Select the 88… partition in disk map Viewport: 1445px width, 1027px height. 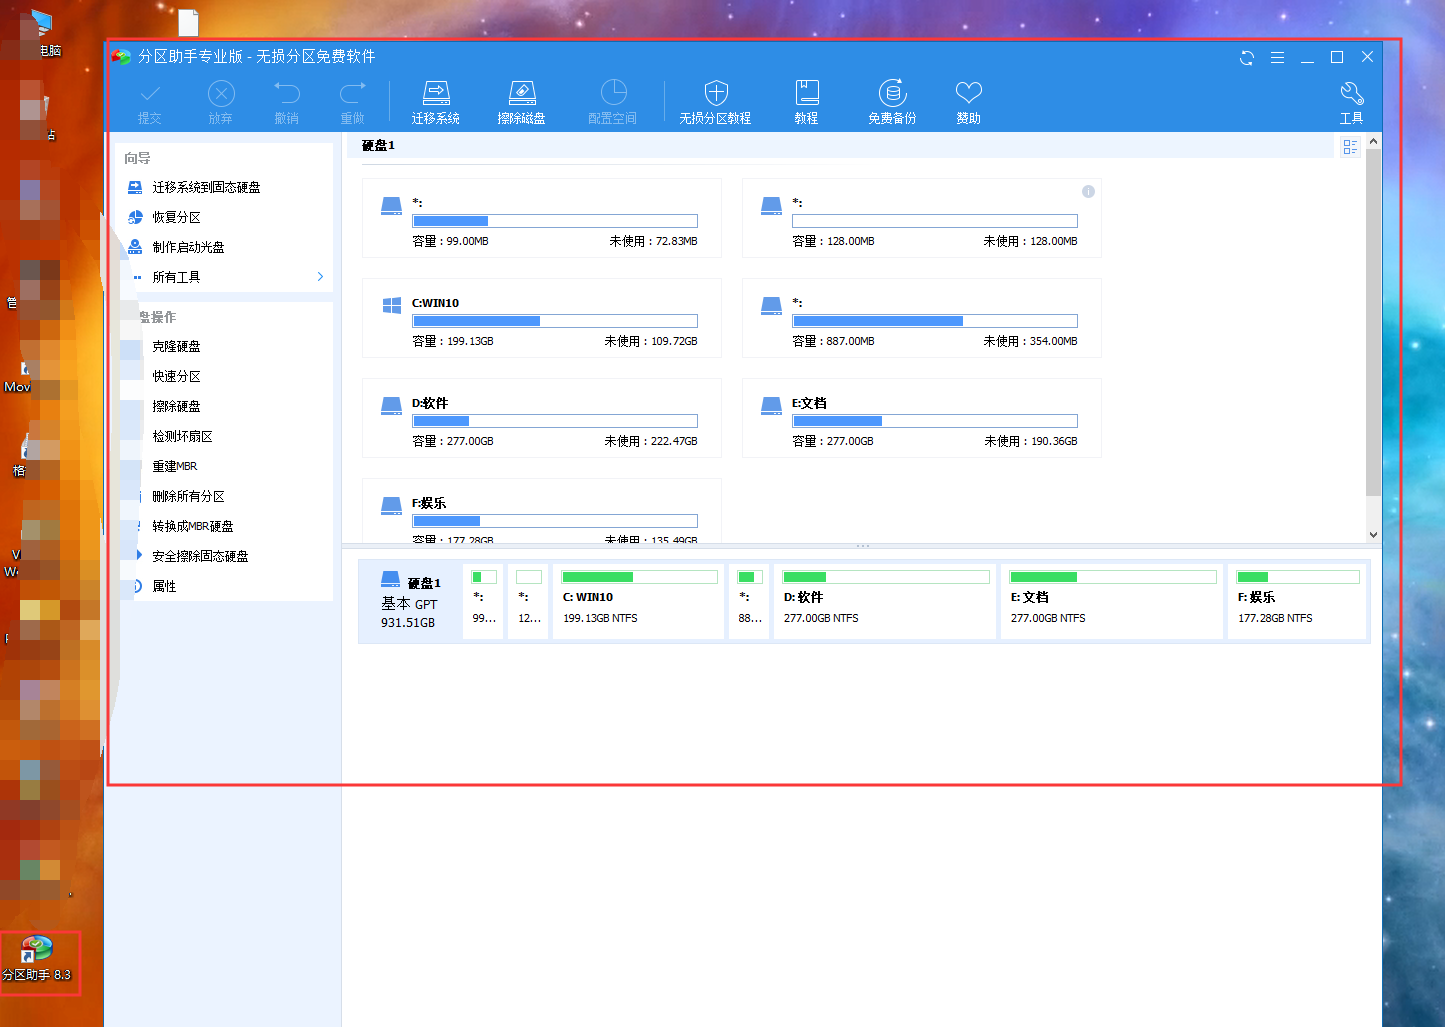(x=750, y=601)
